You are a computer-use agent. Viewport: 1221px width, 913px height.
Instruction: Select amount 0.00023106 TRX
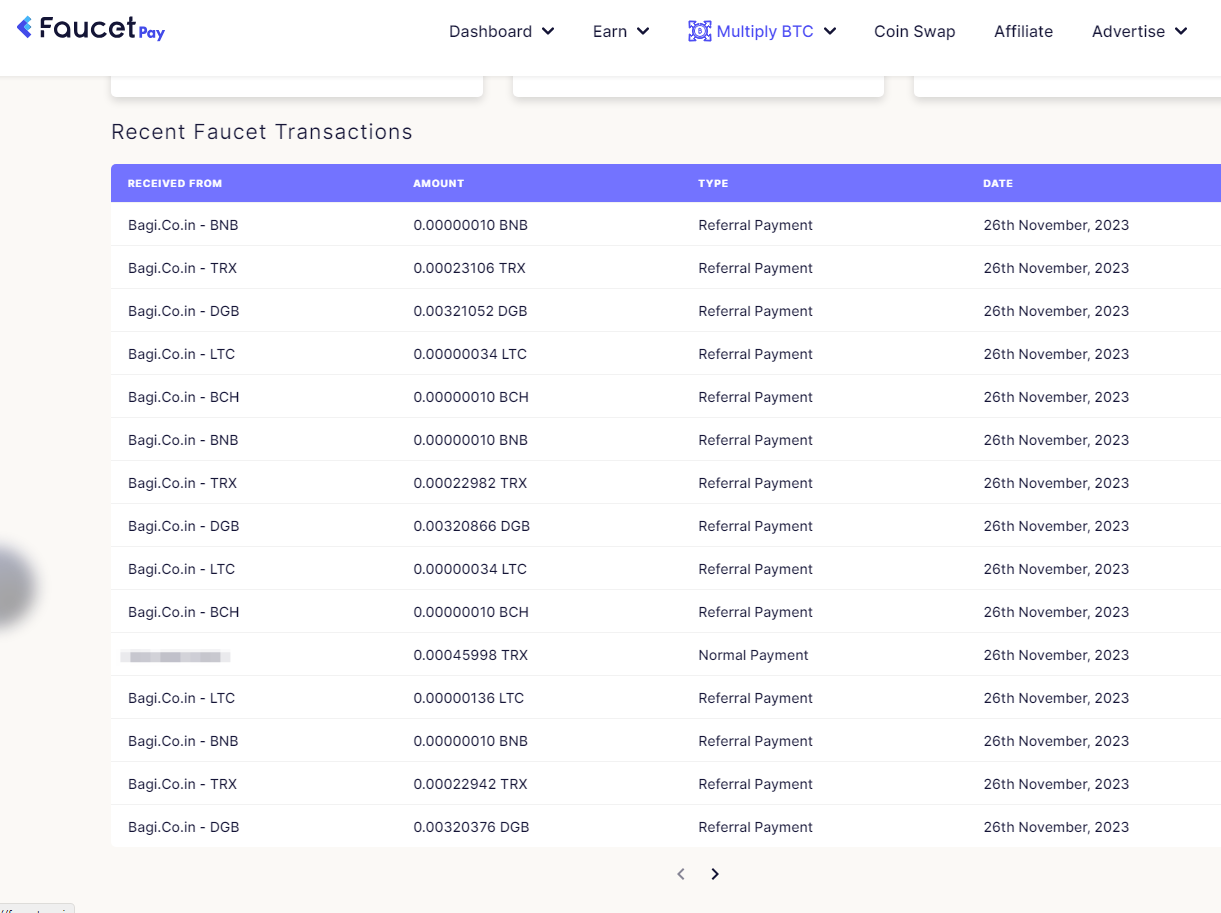(469, 268)
